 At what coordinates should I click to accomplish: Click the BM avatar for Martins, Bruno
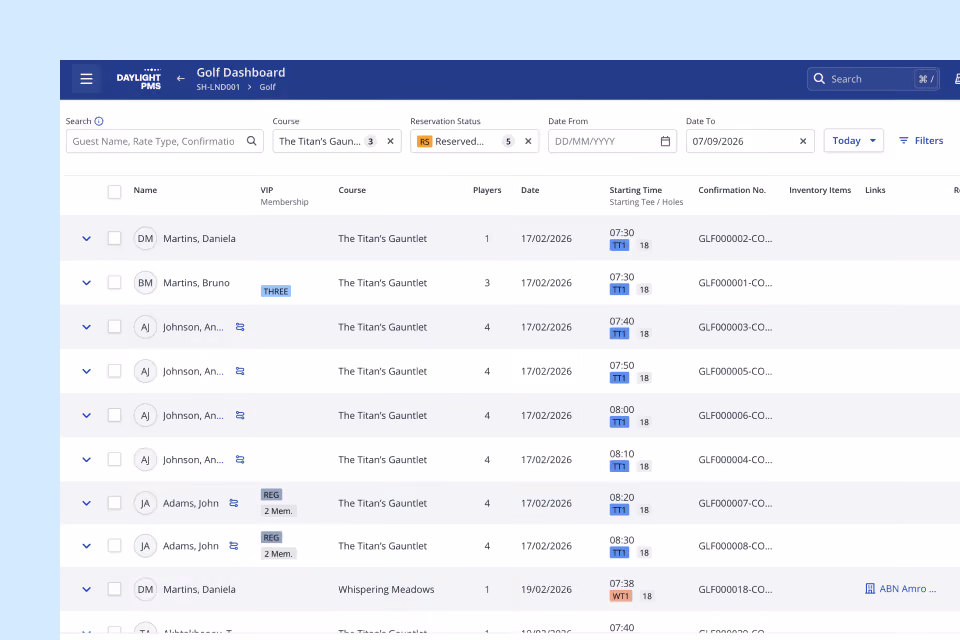(x=145, y=283)
